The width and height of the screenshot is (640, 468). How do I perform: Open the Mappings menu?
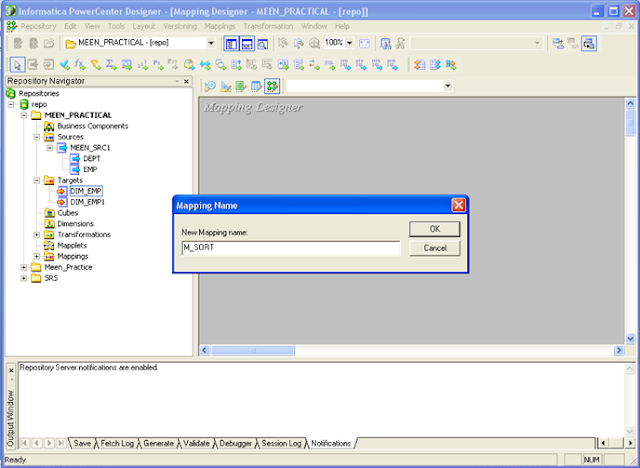click(x=220, y=26)
